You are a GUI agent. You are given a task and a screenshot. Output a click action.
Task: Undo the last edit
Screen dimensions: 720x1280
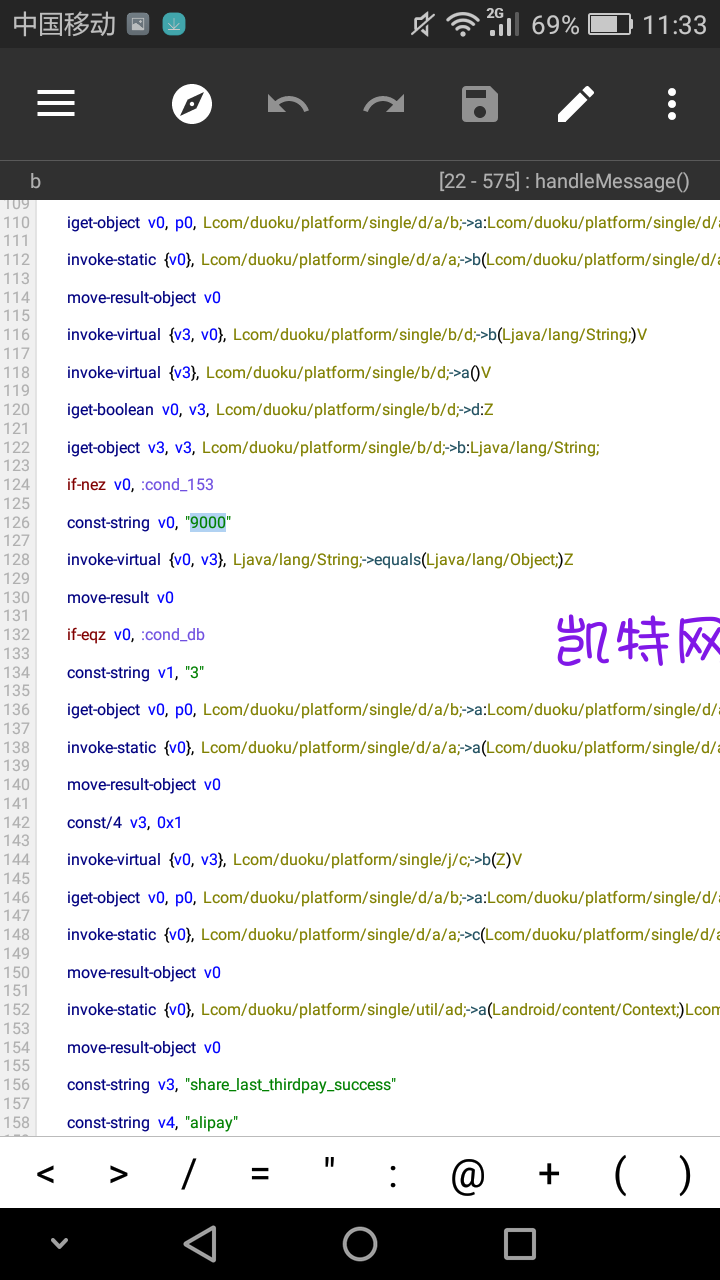[288, 104]
